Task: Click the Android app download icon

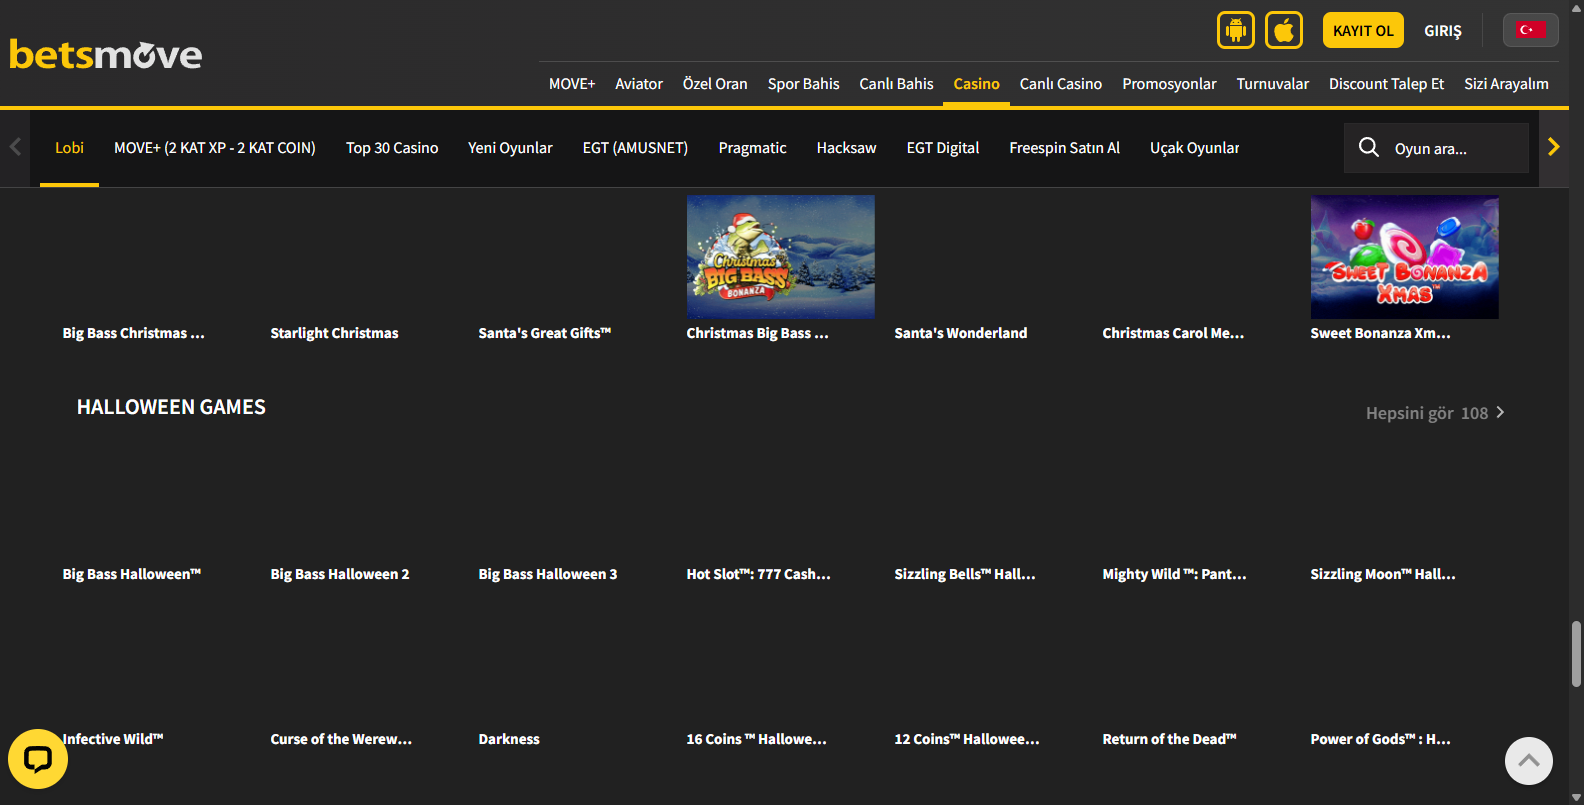Action: (1235, 31)
